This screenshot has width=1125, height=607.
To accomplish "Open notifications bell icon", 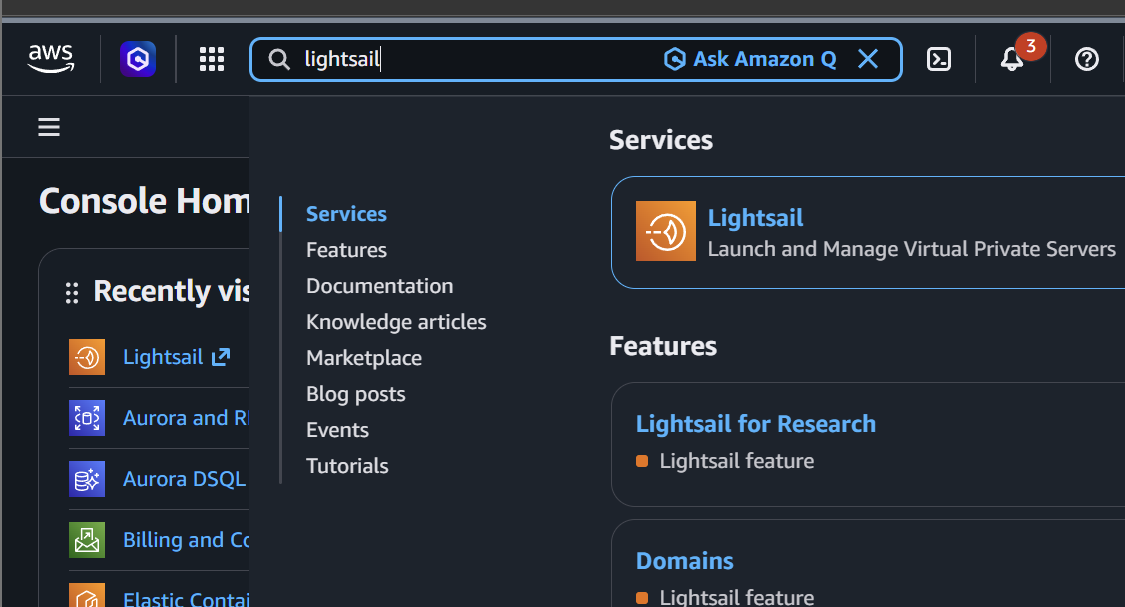I will (1012, 59).
